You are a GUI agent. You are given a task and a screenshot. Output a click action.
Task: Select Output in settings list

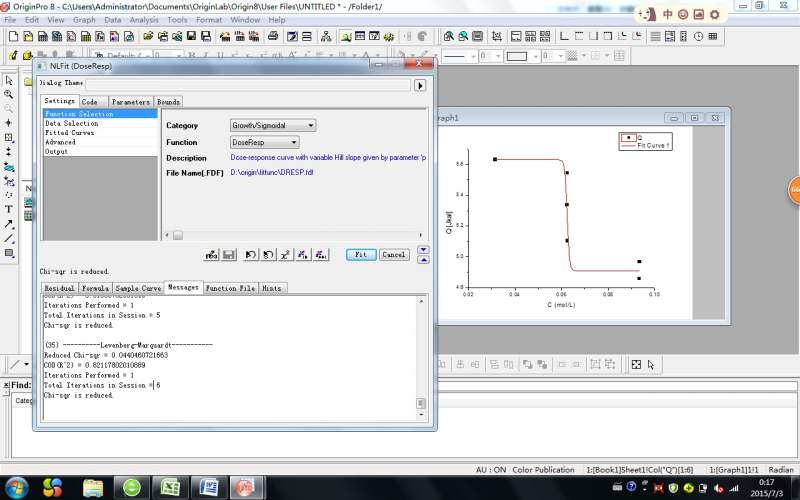click(x=101, y=152)
